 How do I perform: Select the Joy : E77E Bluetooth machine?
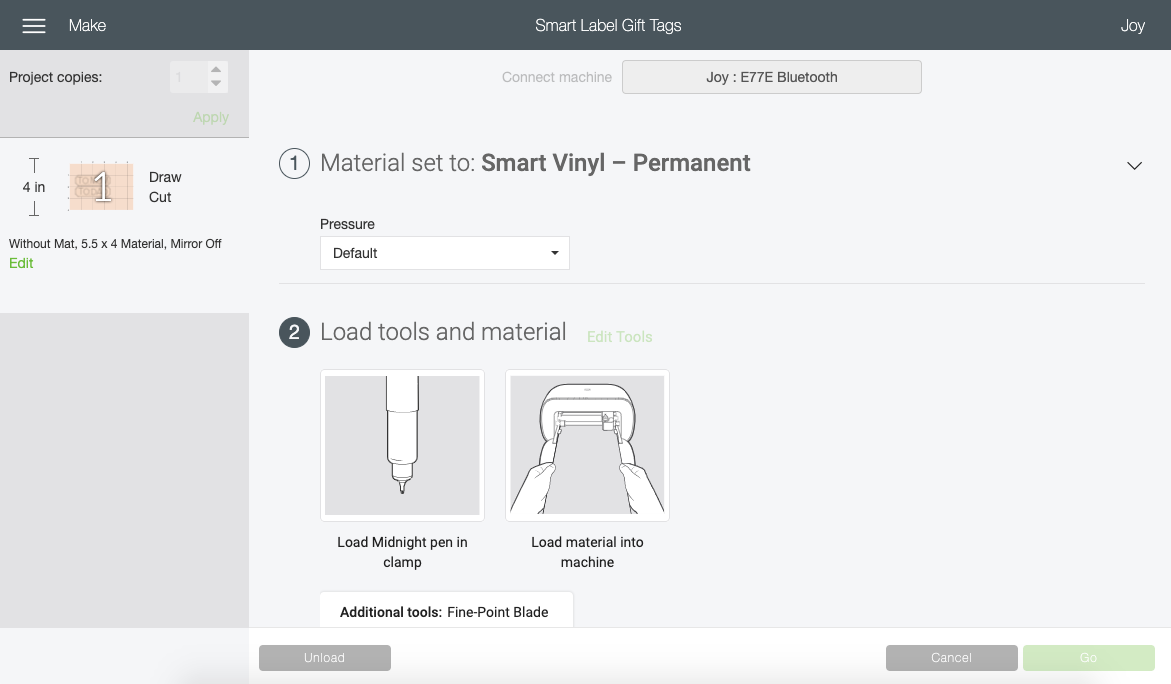(x=771, y=77)
